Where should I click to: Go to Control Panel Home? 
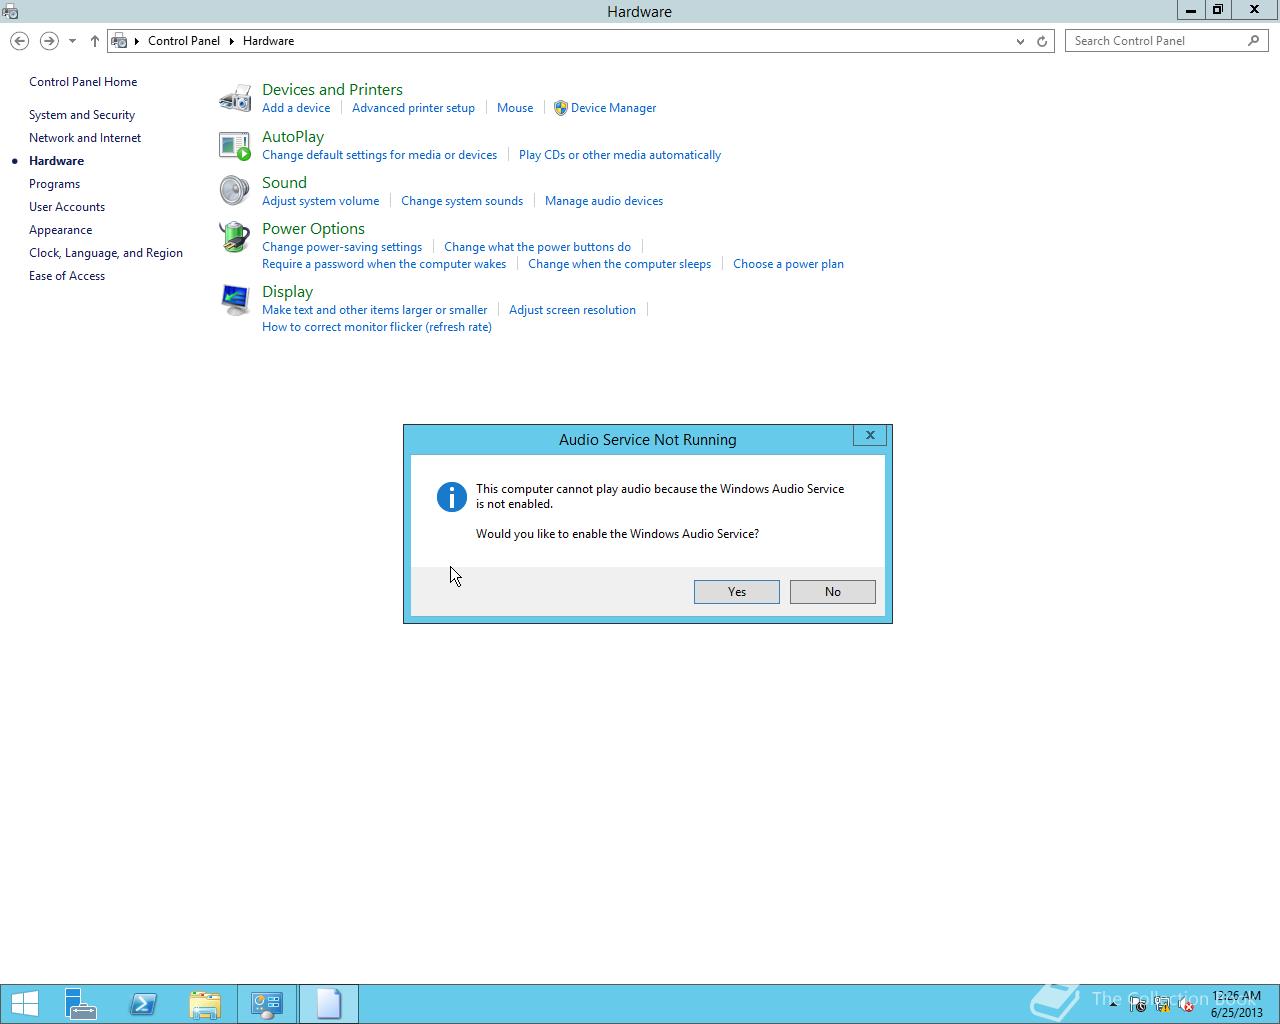click(83, 82)
